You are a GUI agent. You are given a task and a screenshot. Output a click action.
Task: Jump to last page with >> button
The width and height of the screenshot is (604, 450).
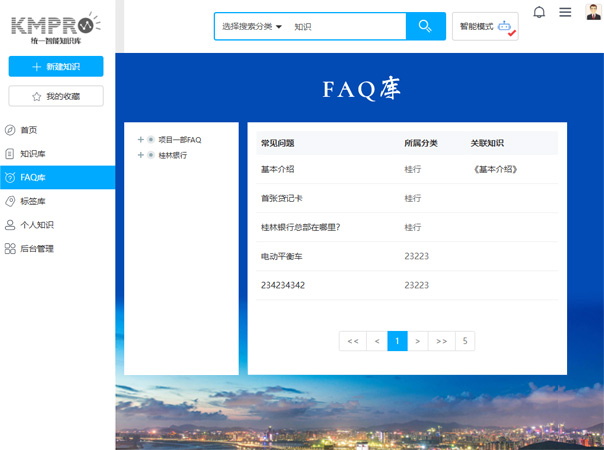point(441,341)
